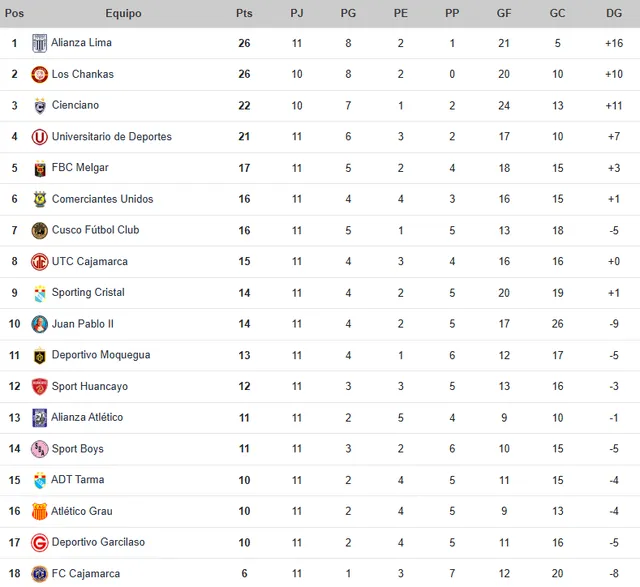The width and height of the screenshot is (640, 587).
Task: Click the DG goal difference header
Action: pyautogui.click(x=614, y=14)
